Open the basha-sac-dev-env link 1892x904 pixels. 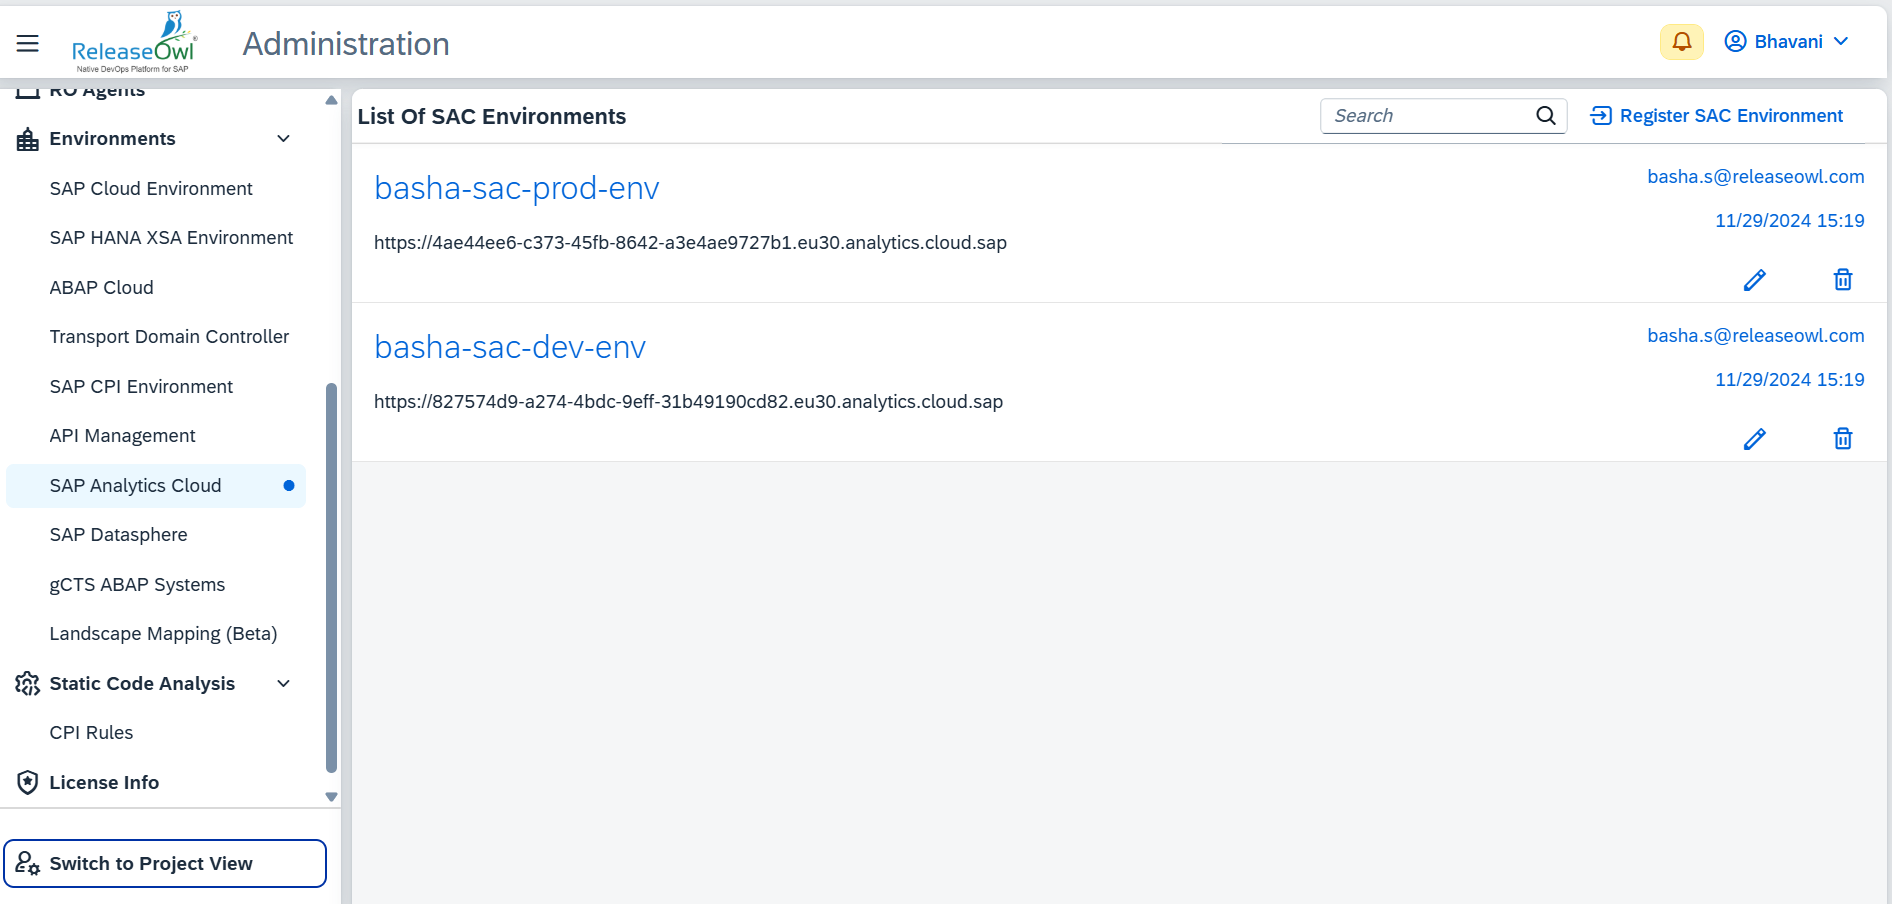coord(510,347)
